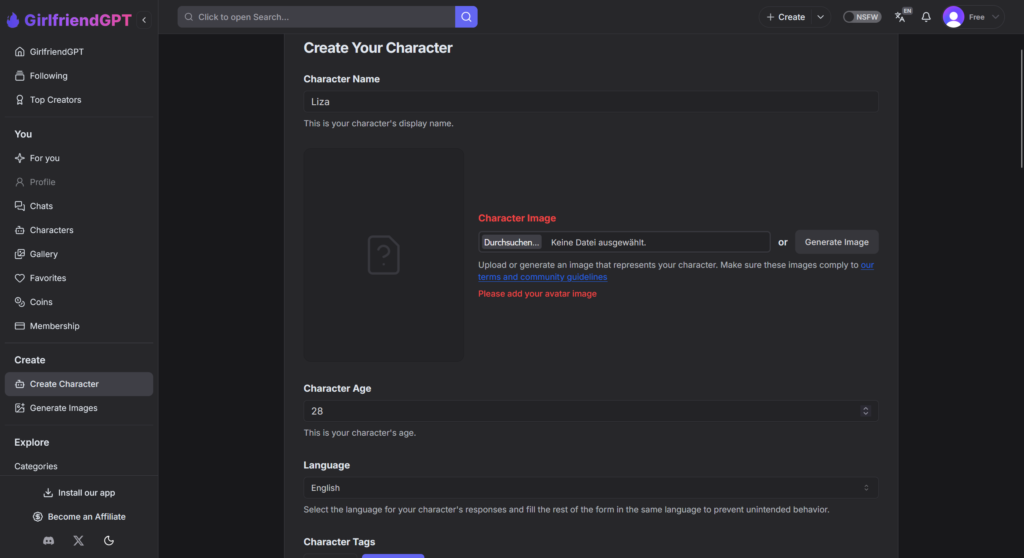Click the For you sparkle icon
Screen dimensions: 1024x558
tap(20, 158)
